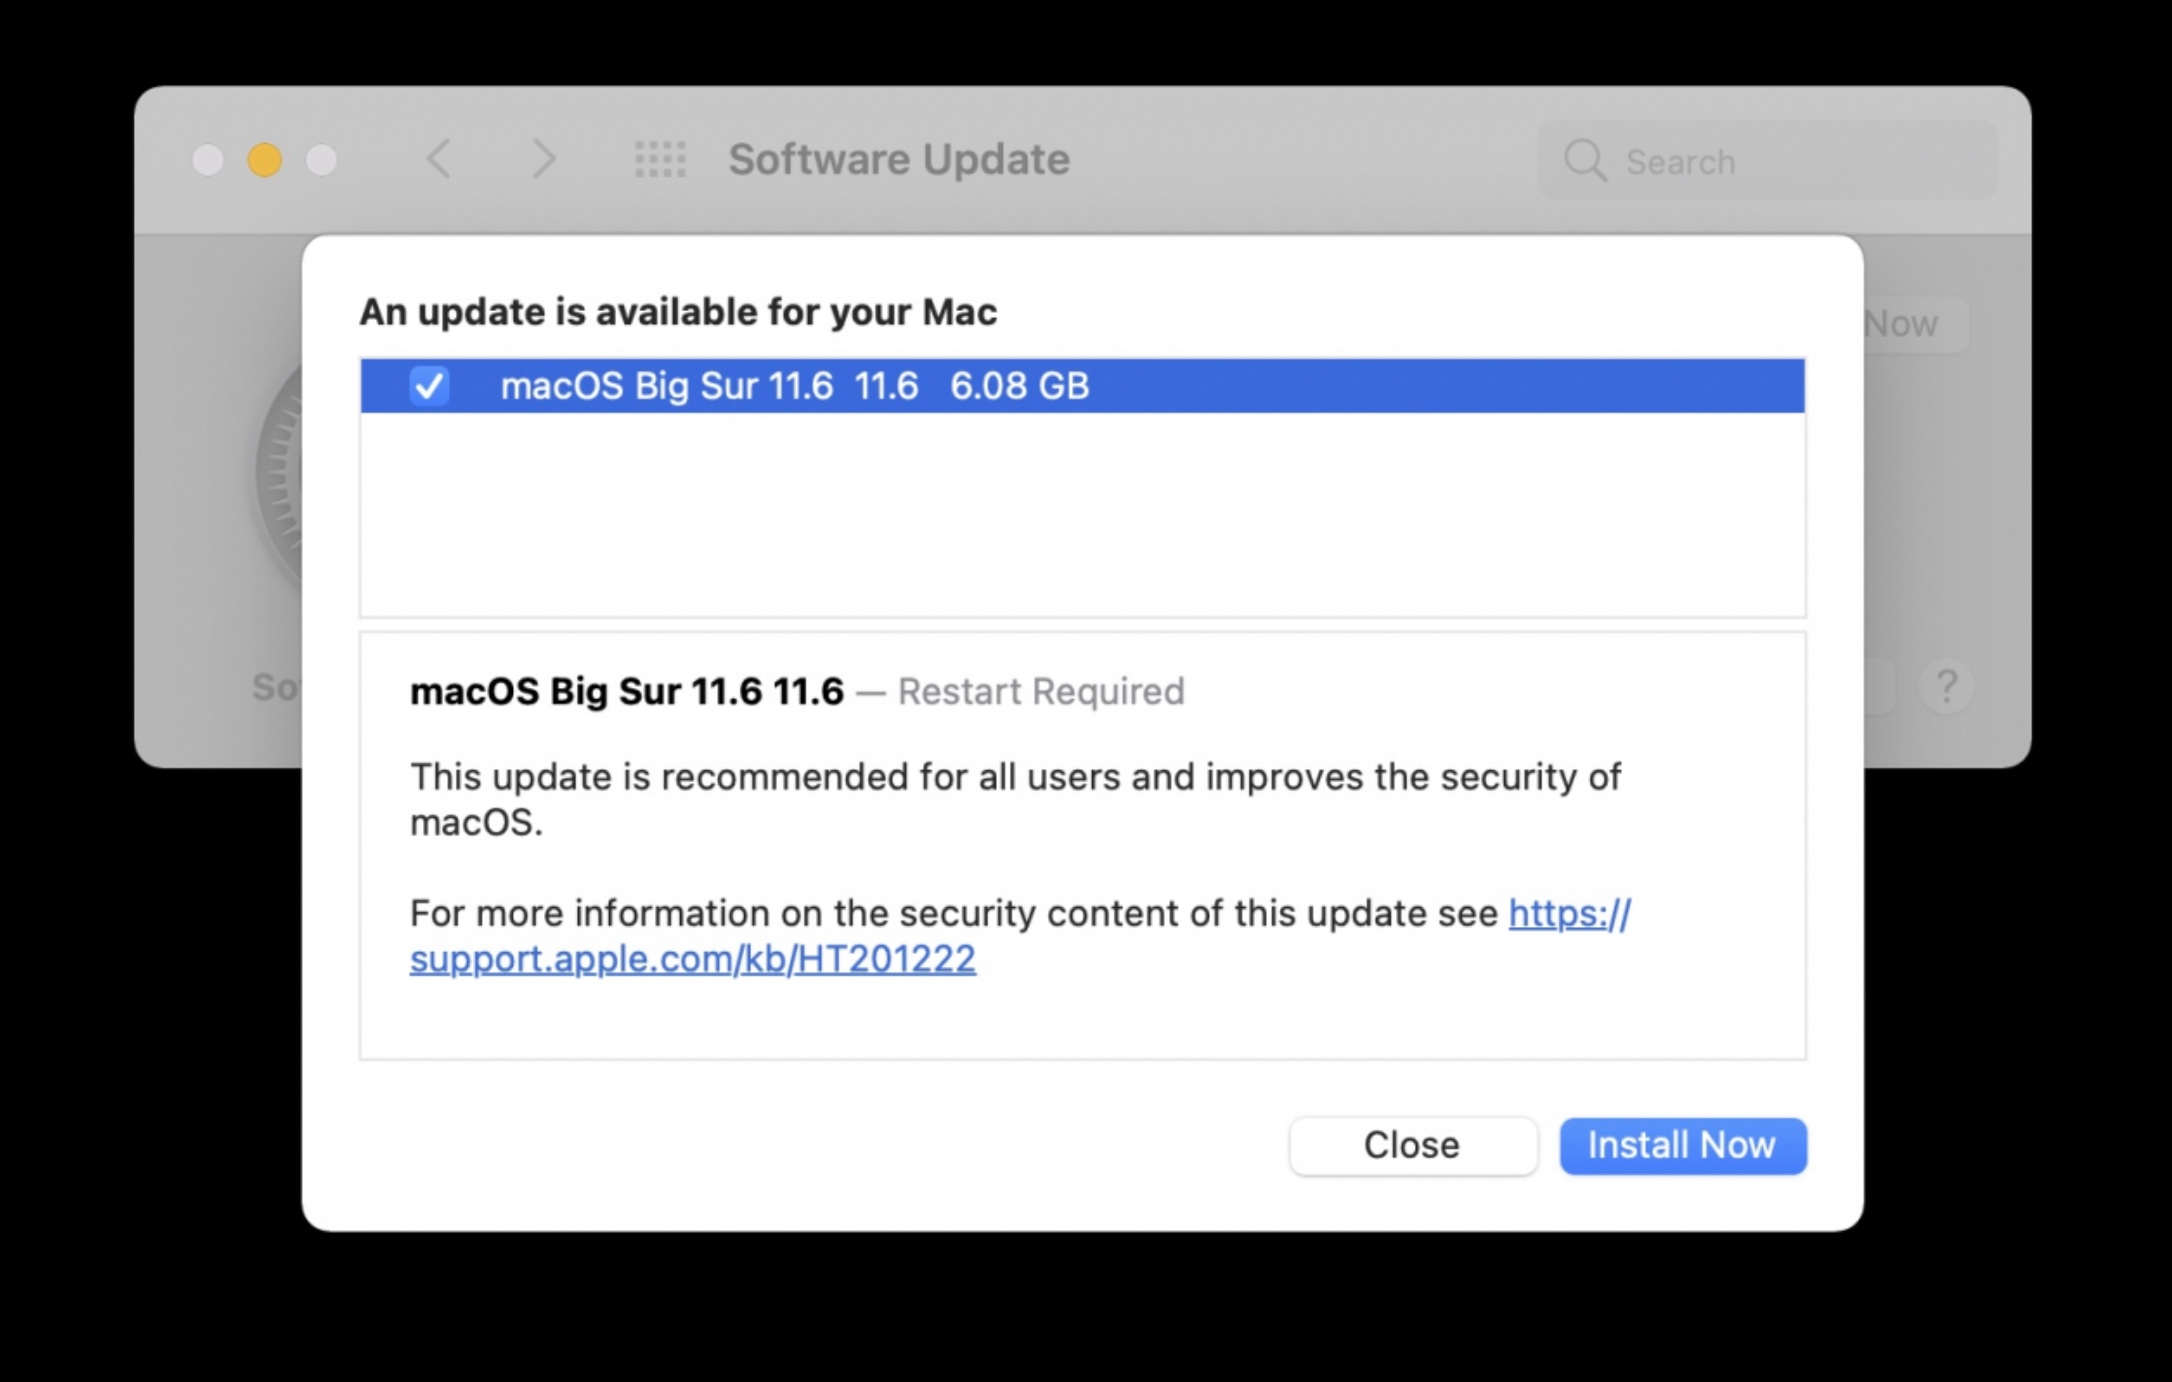This screenshot has width=2172, height=1382.
Task: Click the magnifying glass search icon
Action: [x=1584, y=160]
